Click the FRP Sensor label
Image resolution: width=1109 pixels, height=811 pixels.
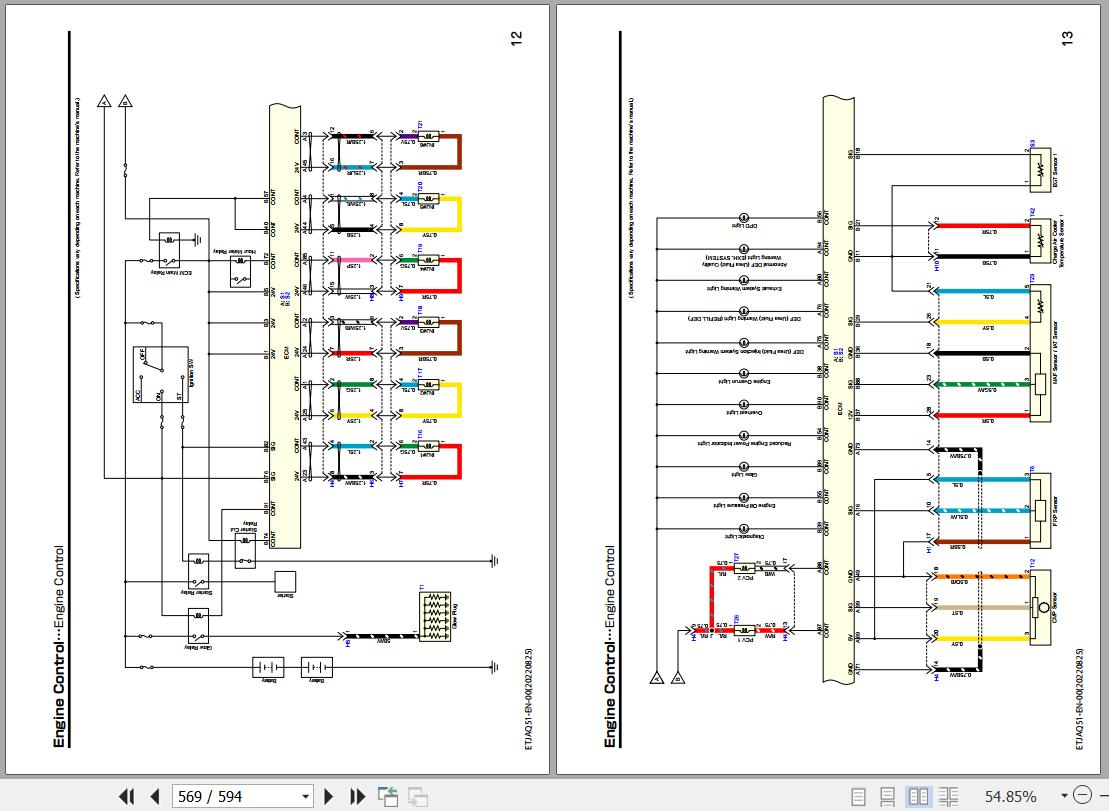(x=1055, y=510)
